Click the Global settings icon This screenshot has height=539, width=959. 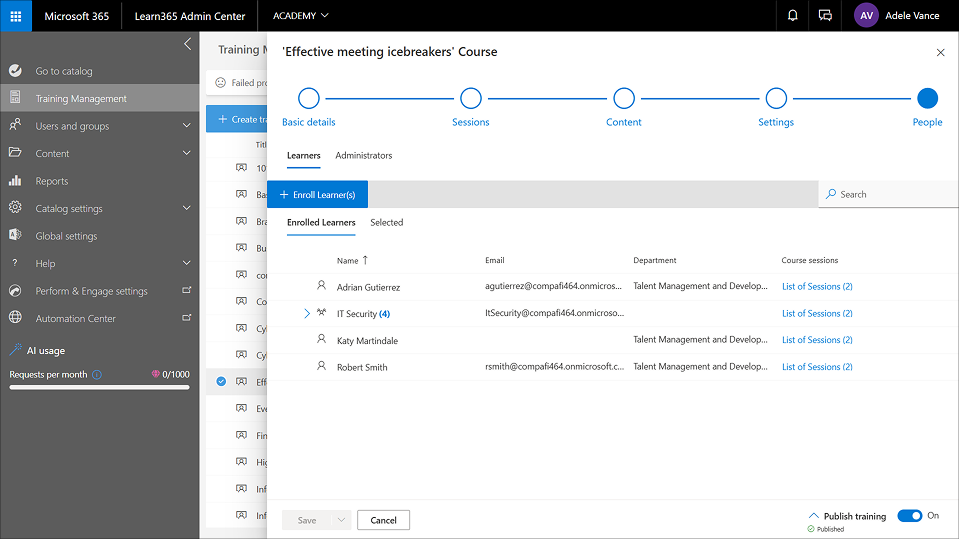pyautogui.click(x=15, y=235)
